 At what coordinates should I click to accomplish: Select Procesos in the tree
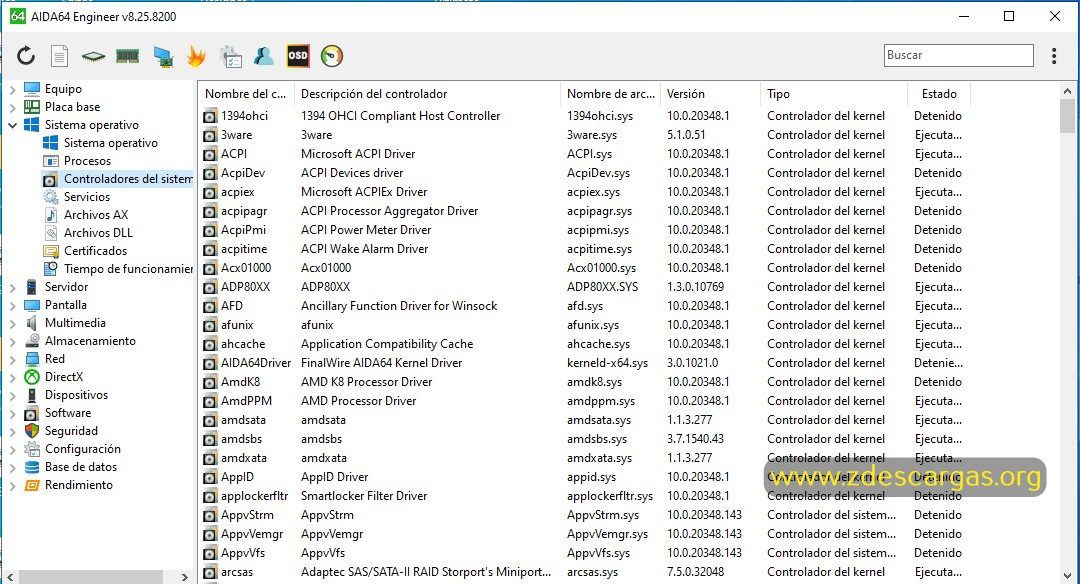coord(87,160)
